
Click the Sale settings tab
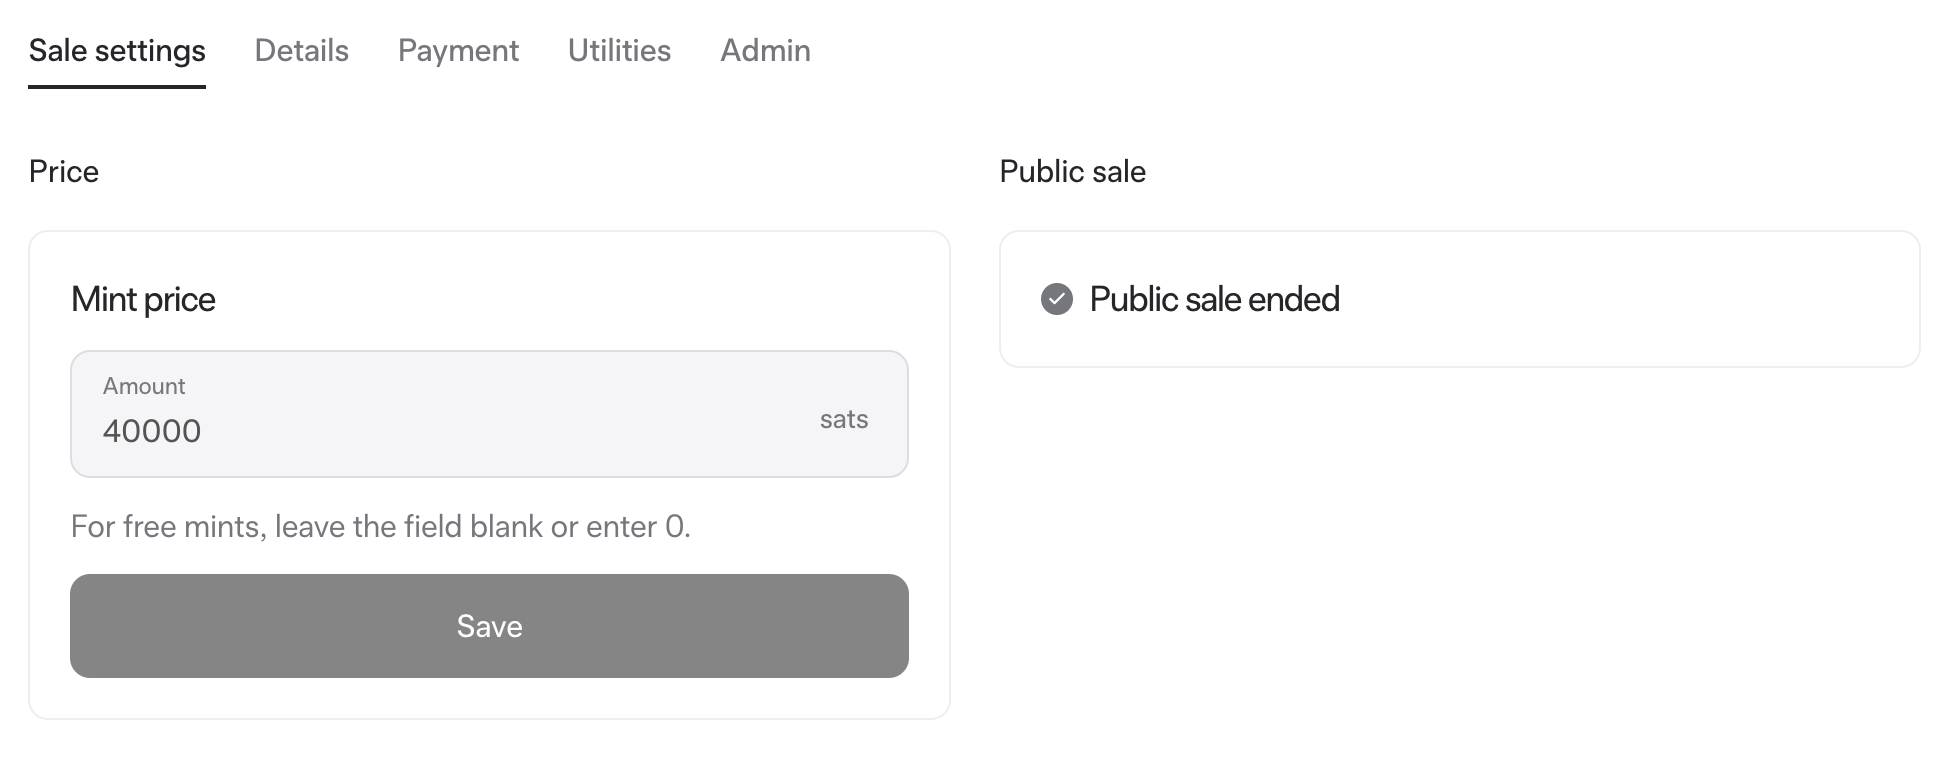coord(117,50)
